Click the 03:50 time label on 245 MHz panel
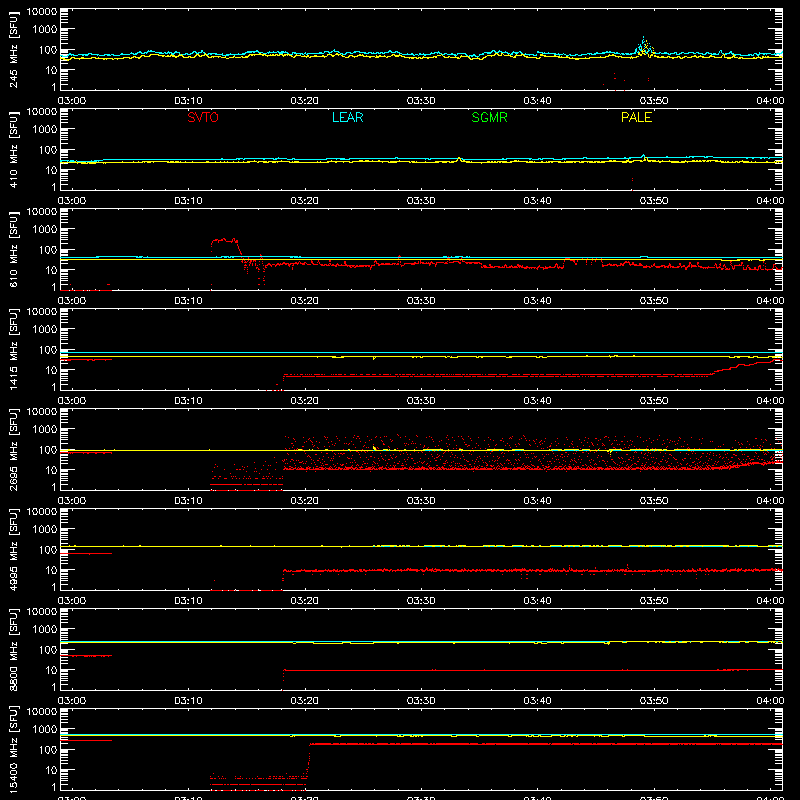 (654, 101)
